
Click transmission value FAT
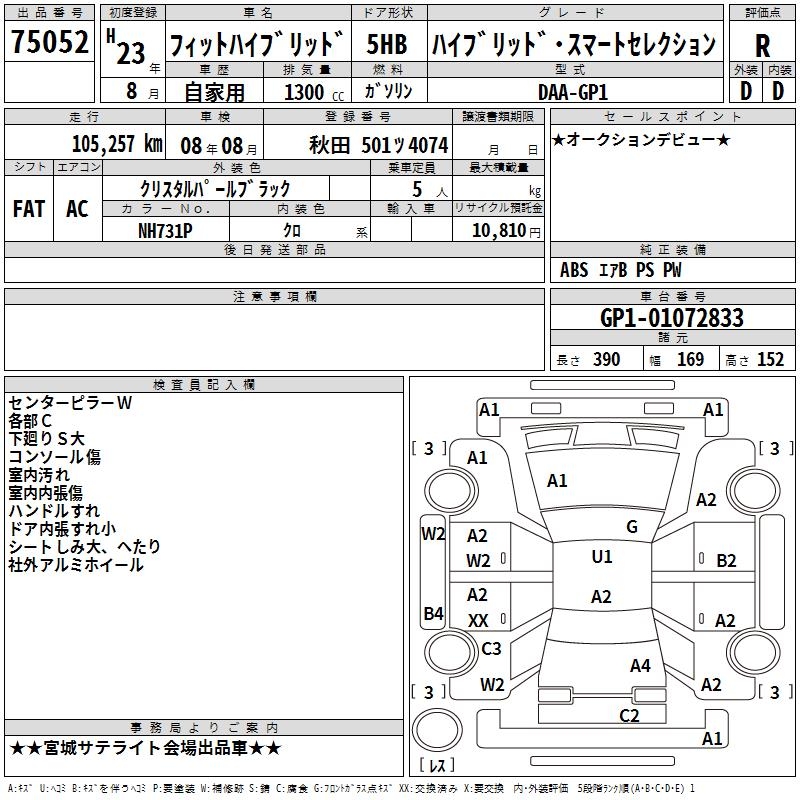29,209
